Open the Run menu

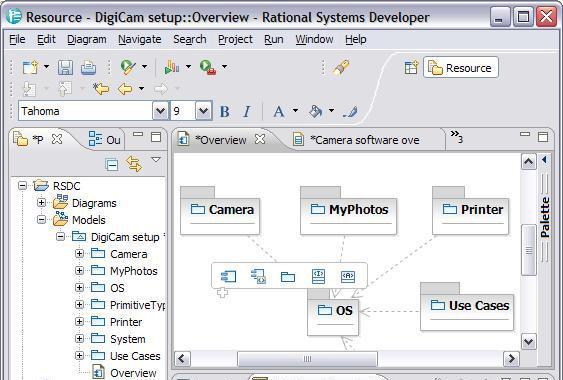pyautogui.click(x=274, y=39)
